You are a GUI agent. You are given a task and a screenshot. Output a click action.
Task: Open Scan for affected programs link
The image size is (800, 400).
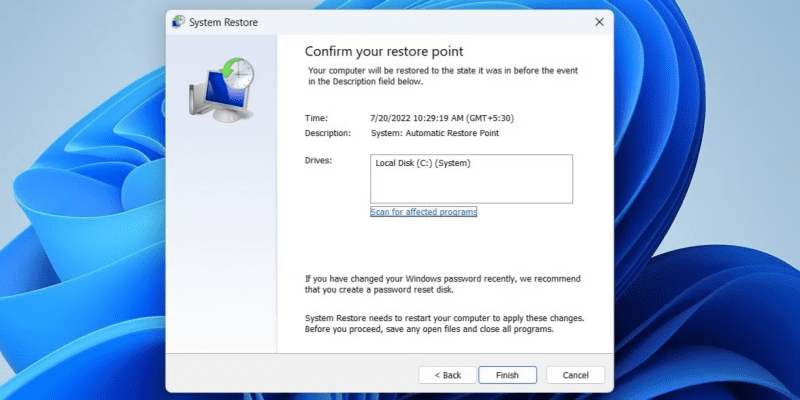(423, 212)
